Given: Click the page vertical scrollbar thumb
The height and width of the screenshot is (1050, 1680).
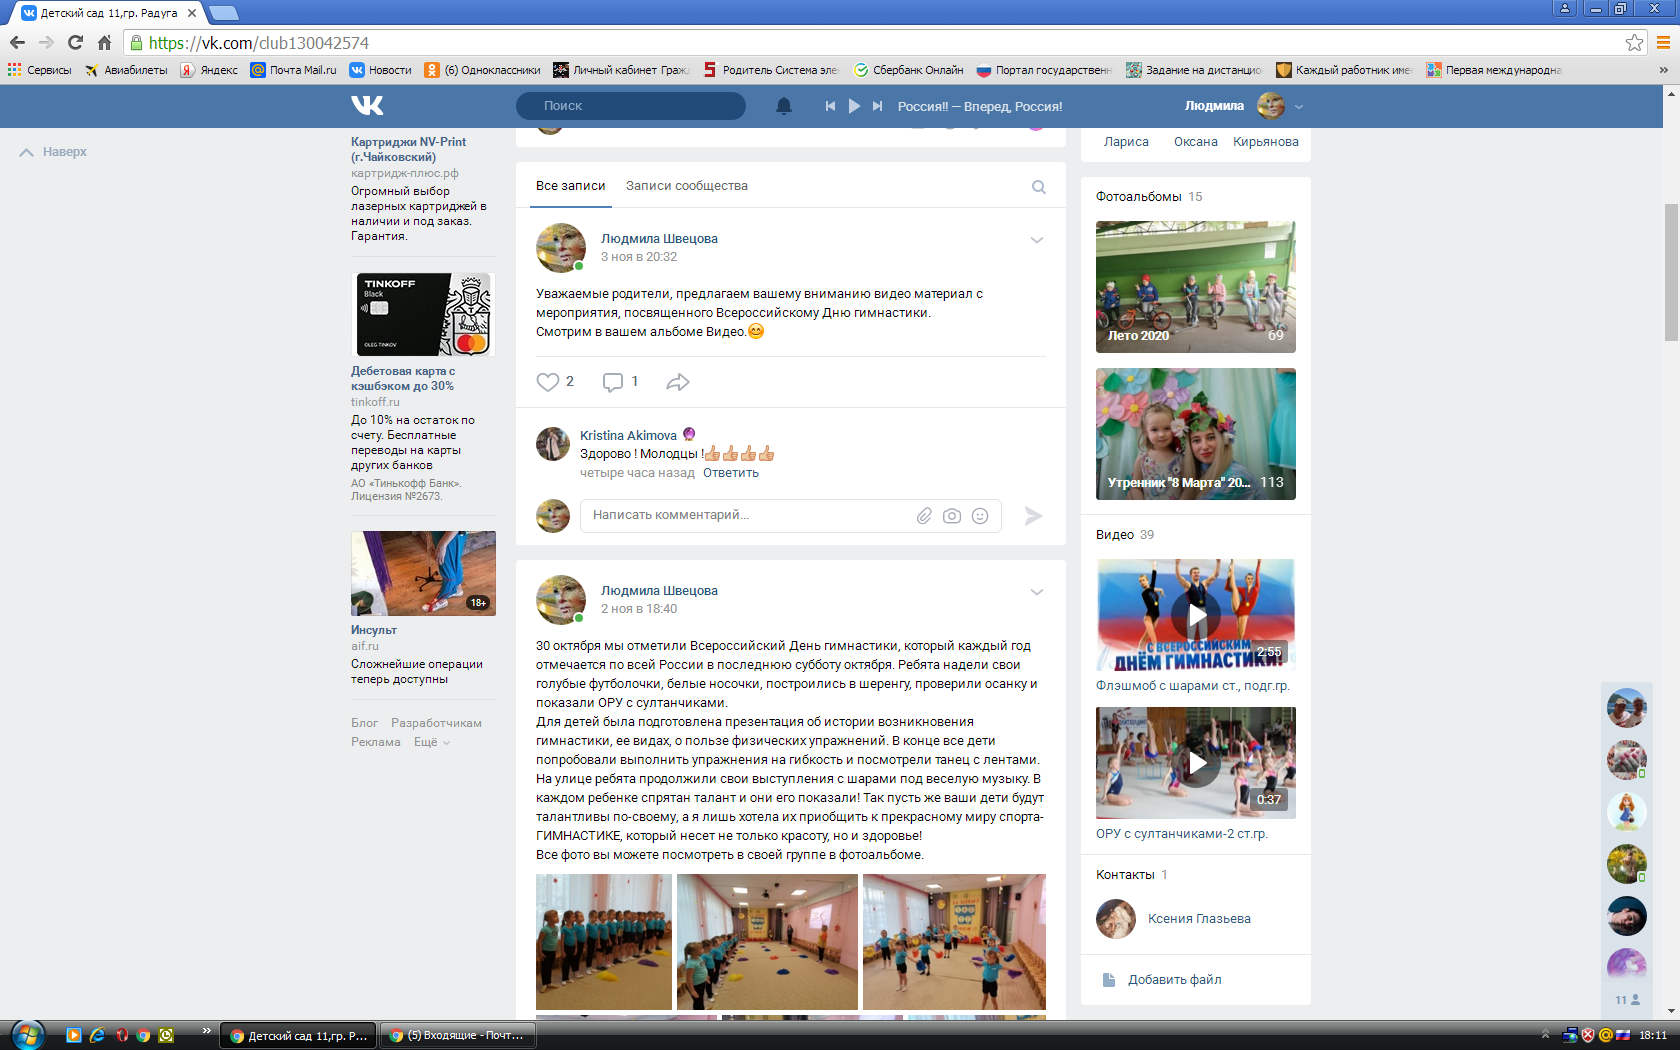Looking at the screenshot, I should (x=1671, y=272).
